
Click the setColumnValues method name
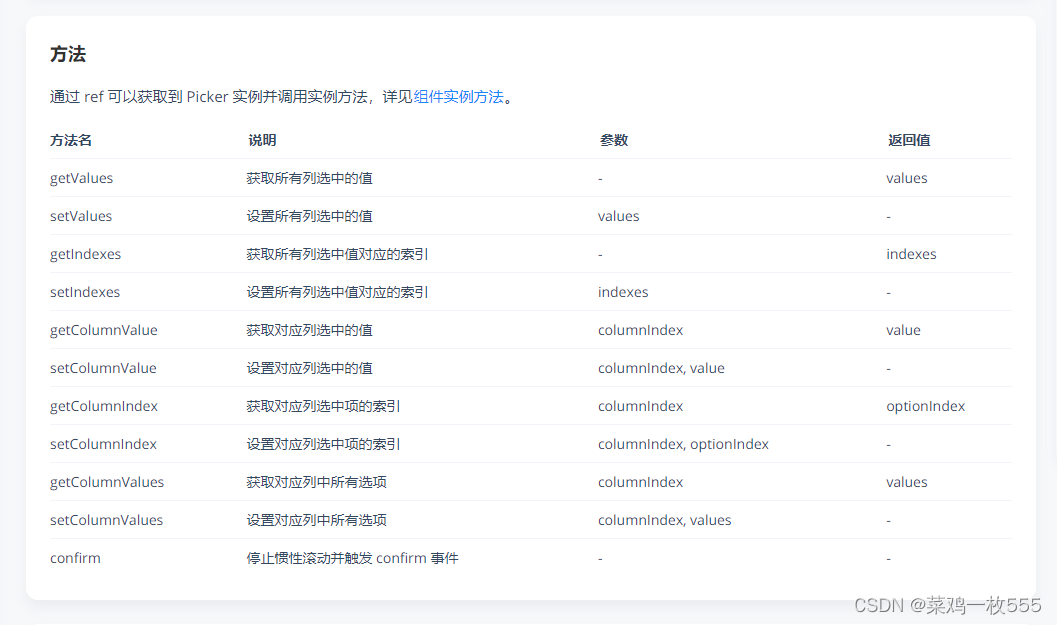click(x=107, y=520)
